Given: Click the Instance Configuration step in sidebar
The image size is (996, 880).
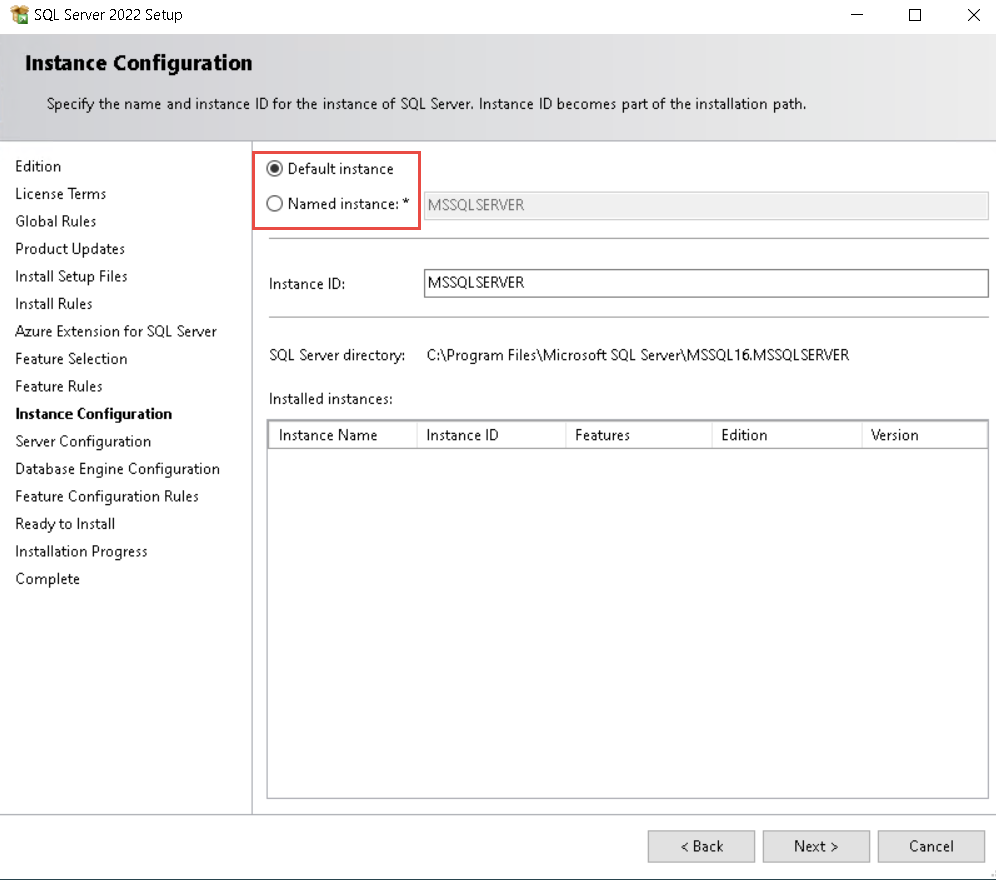Looking at the screenshot, I should (93, 414).
